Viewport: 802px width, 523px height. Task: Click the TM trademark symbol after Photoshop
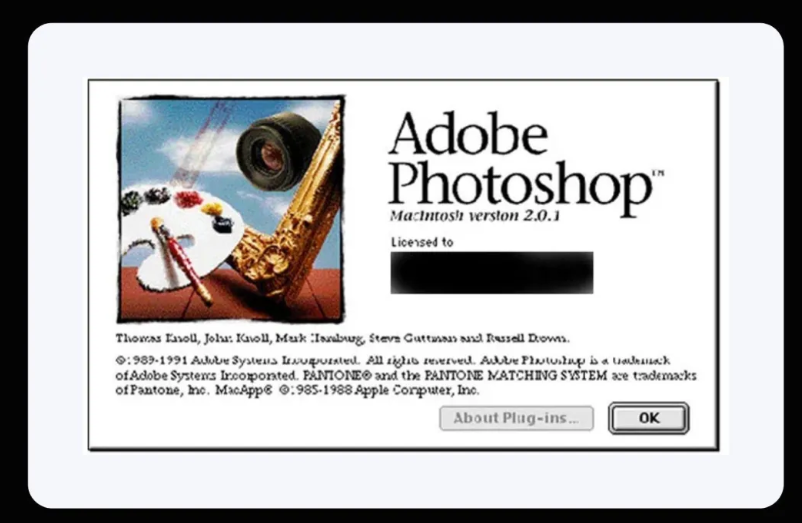(x=658, y=174)
